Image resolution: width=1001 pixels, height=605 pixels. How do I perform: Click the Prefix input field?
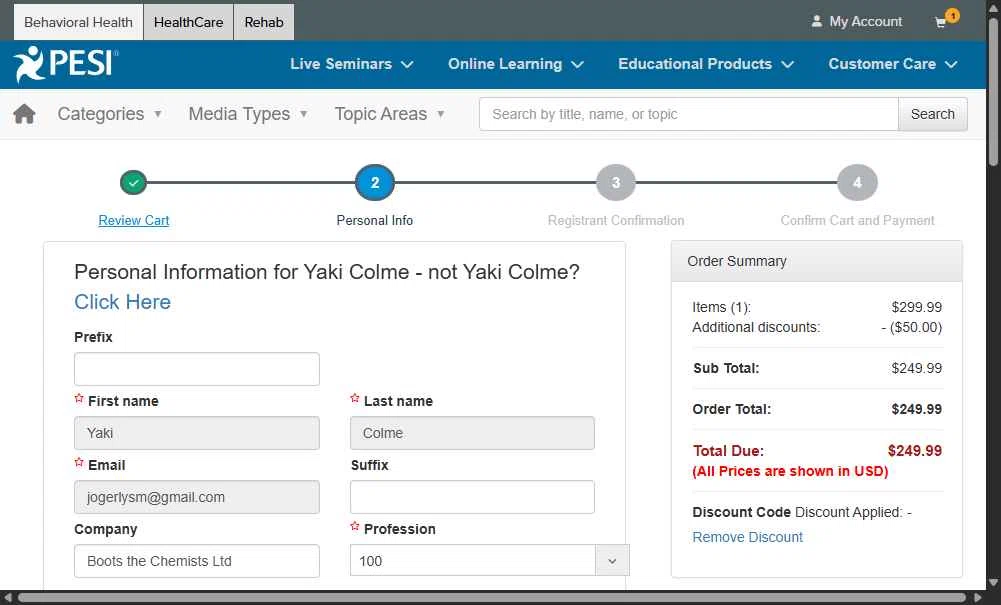point(197,369)
